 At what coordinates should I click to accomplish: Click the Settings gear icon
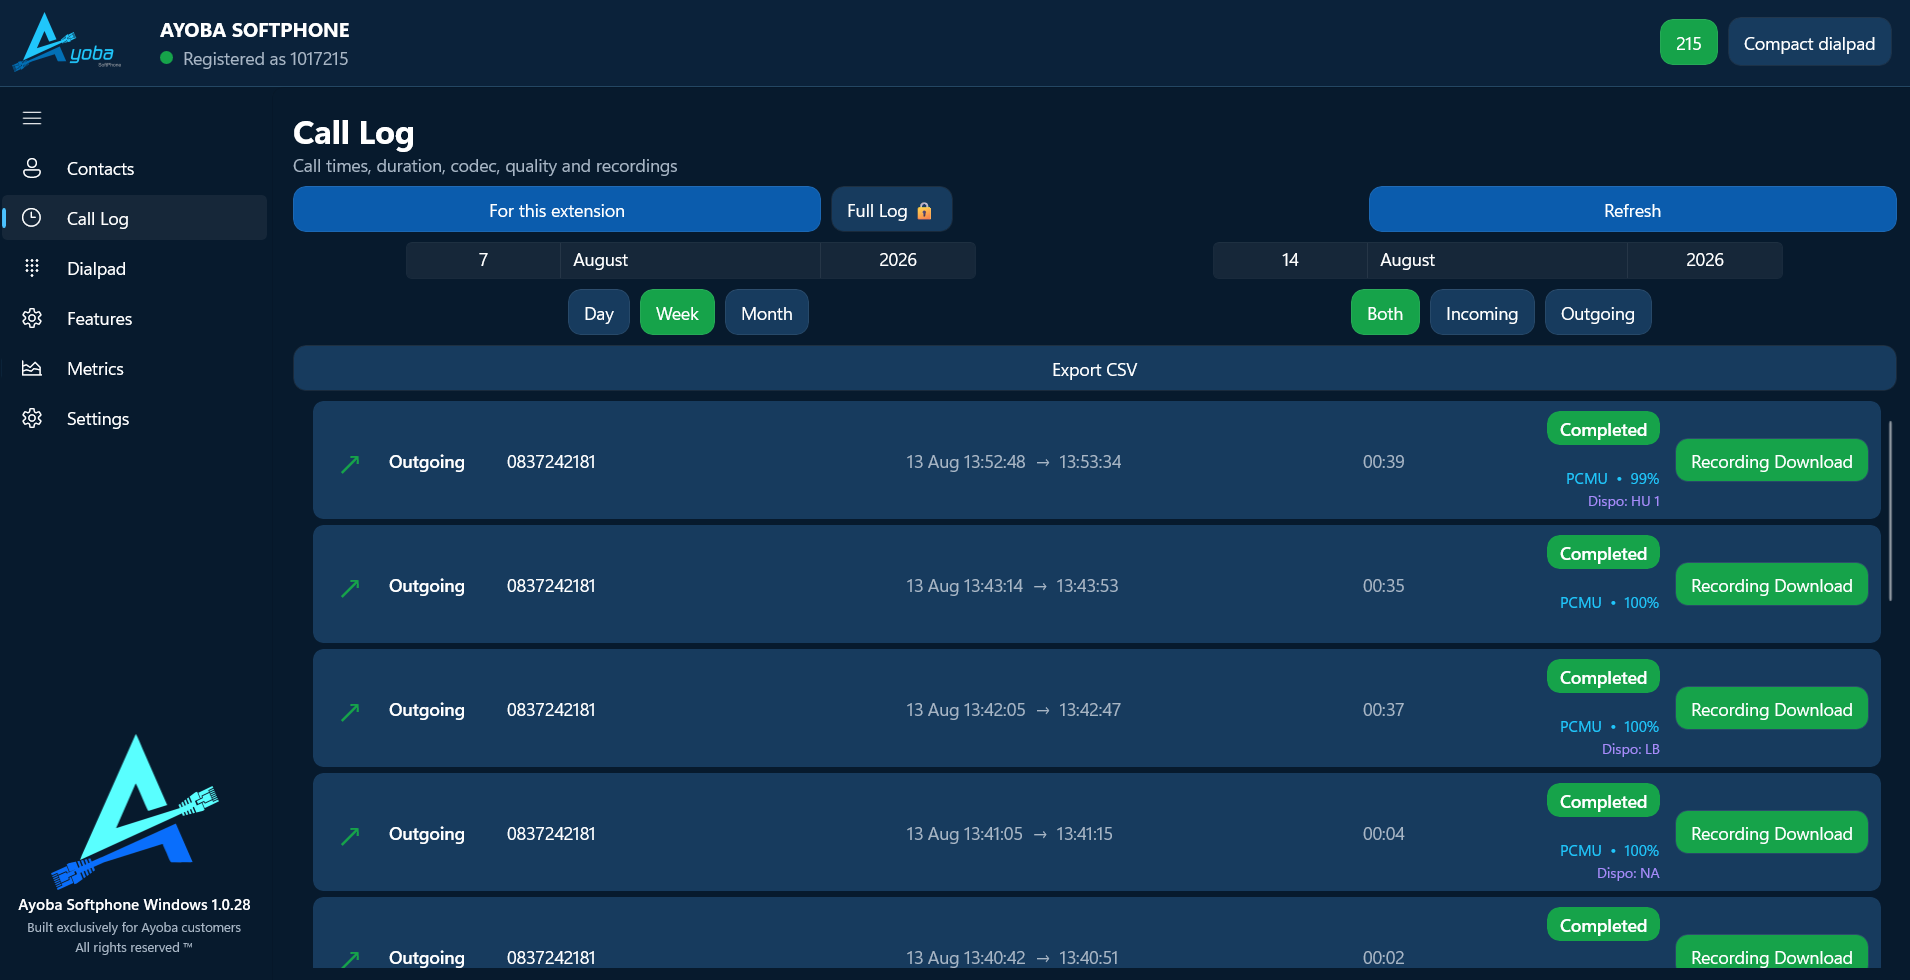click(x=32, y=418)
